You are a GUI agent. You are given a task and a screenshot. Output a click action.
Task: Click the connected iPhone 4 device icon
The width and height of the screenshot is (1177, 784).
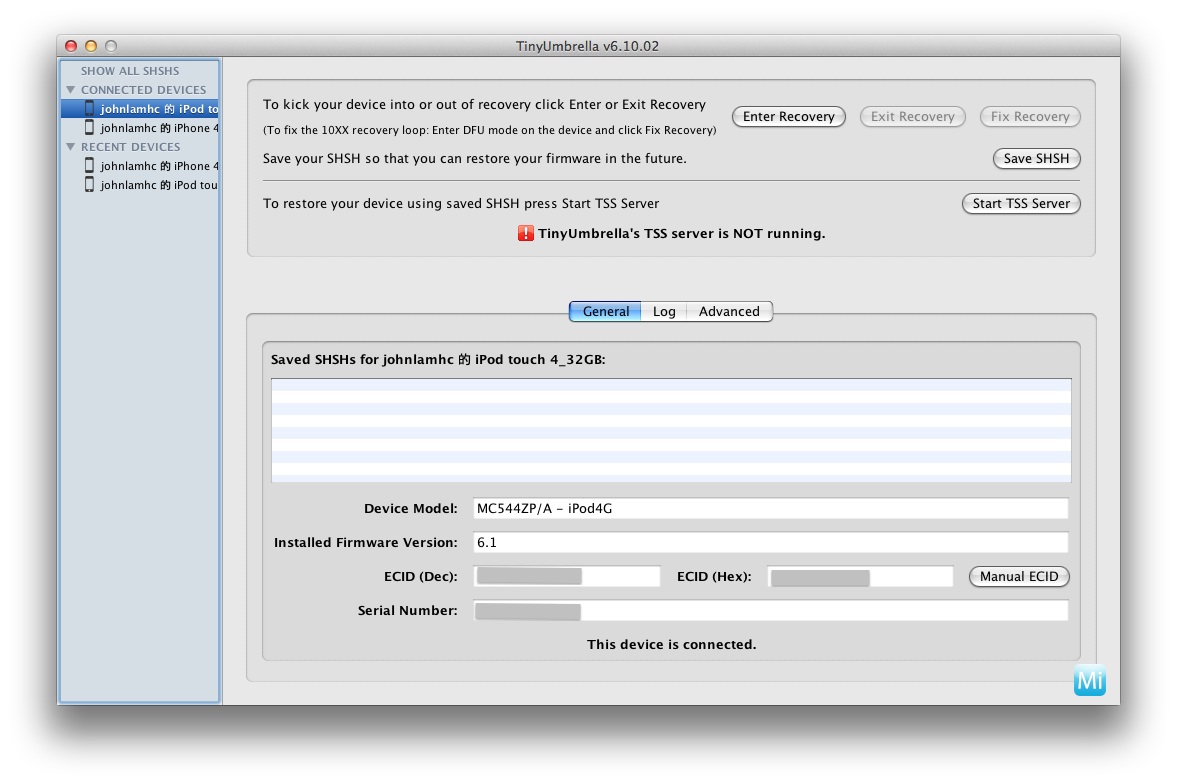pyautogui.click(x=89, y=128)
